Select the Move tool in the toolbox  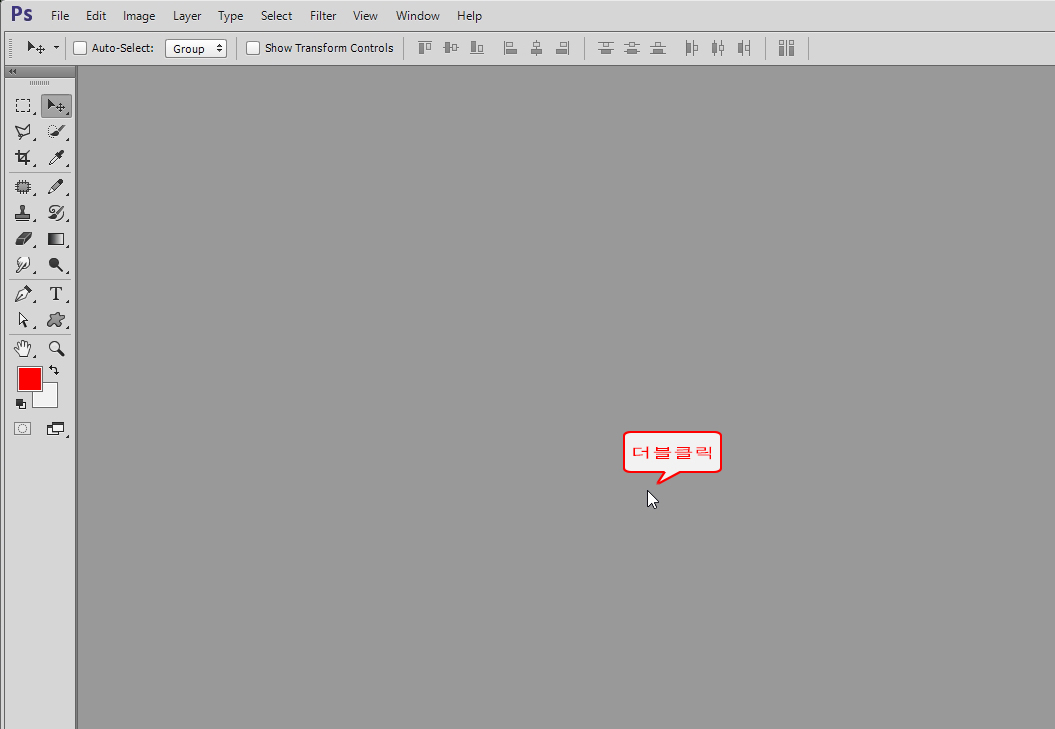coord(56,106)
